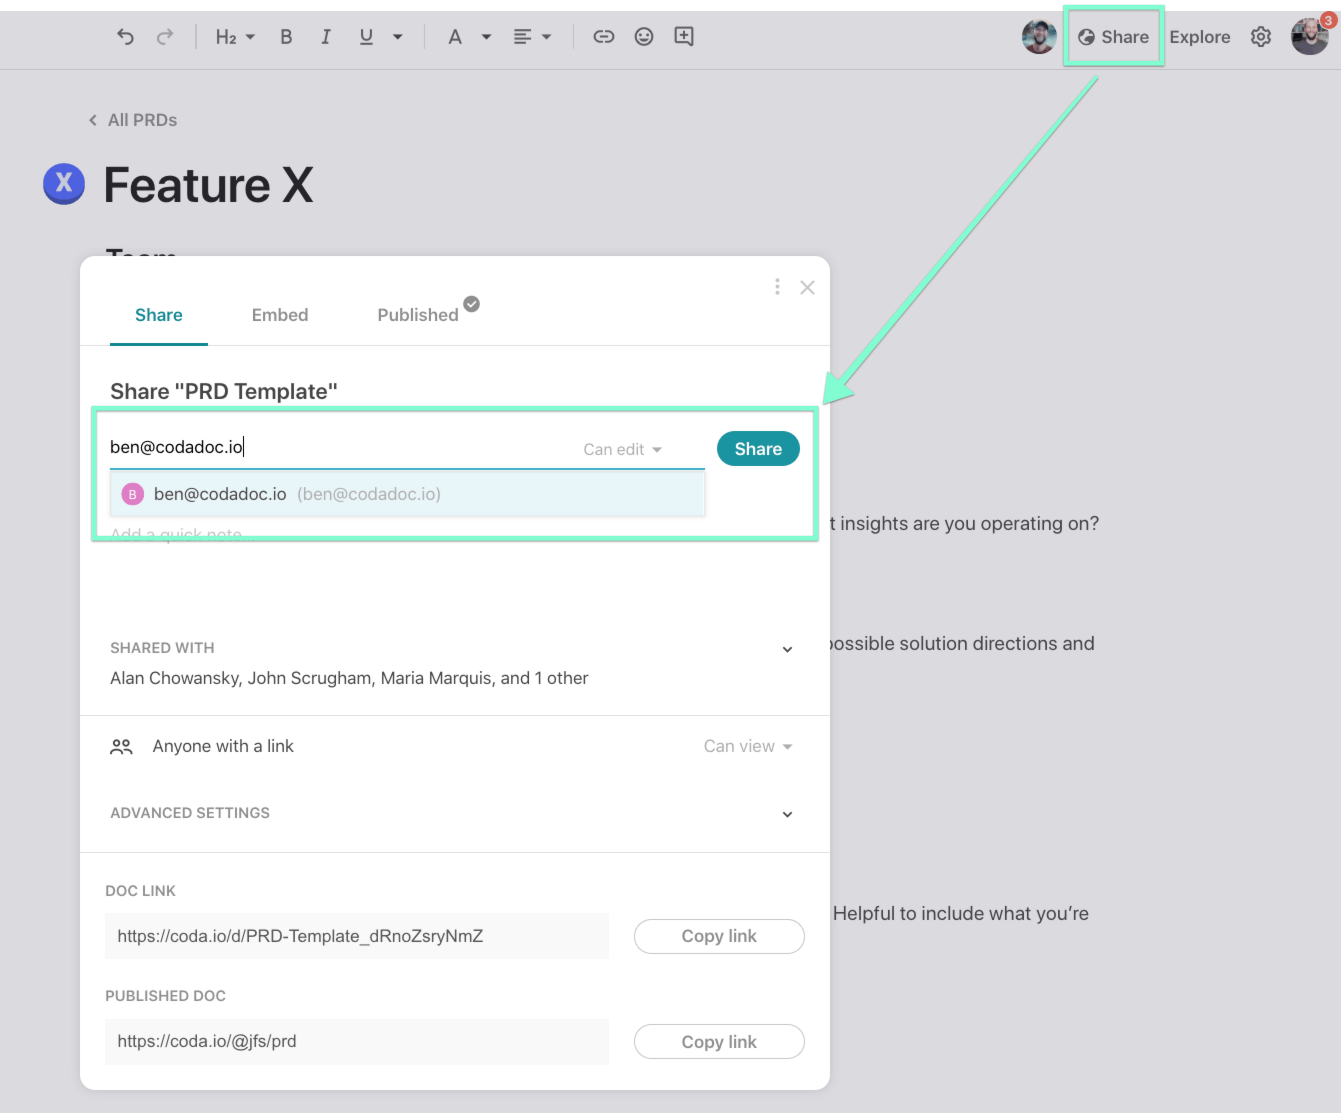Viewport: 1341px width, 1113px height.
Task: Click the redo arrow in toolbar
Action: coord(165,37)
